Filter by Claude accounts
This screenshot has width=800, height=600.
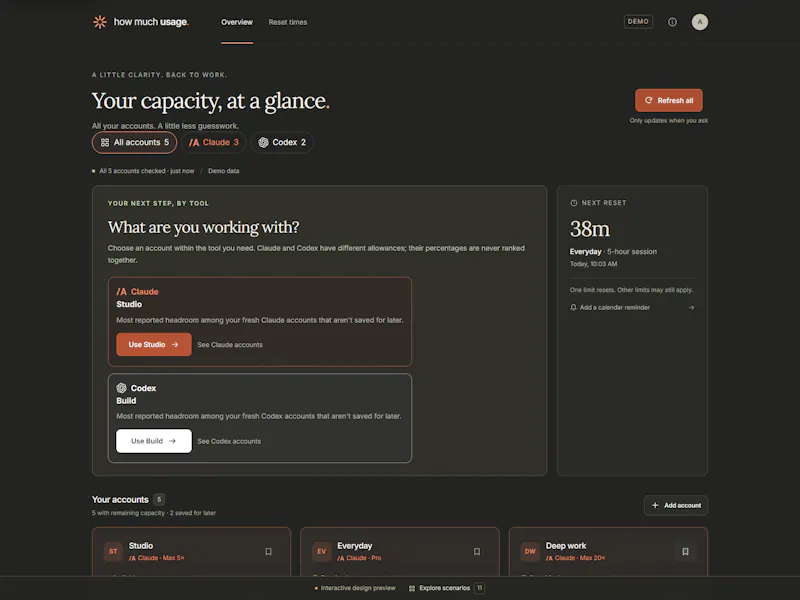[214, 142]
